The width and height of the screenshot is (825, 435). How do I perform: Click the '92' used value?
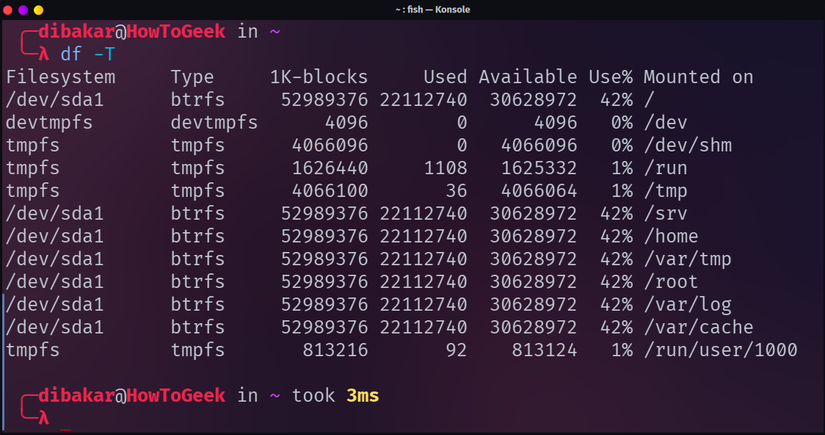click(x=456, y=350)
